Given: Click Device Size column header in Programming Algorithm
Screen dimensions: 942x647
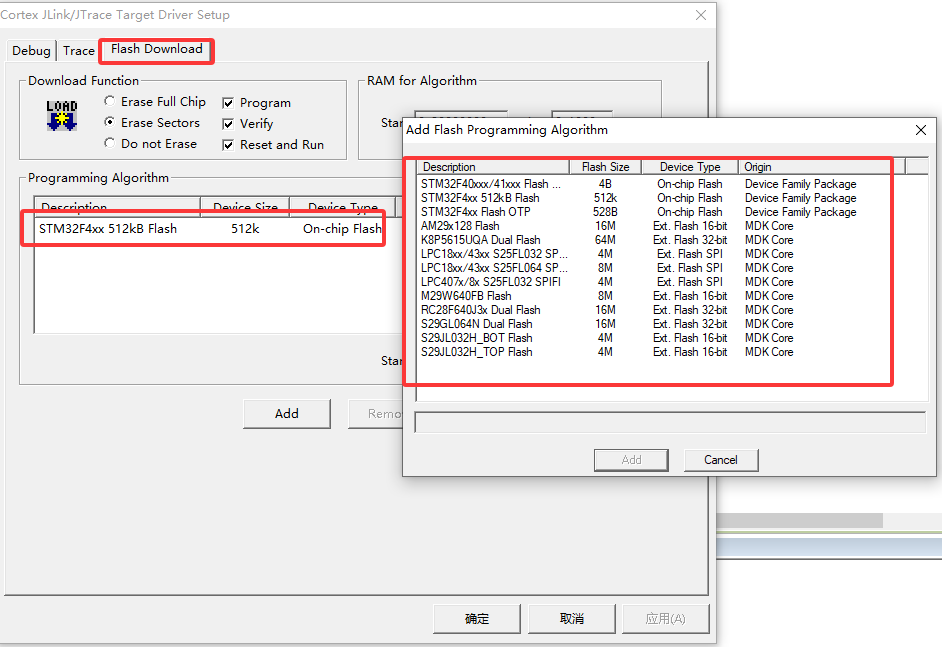Looking at the screenshot, I should [x=245, y=207].
